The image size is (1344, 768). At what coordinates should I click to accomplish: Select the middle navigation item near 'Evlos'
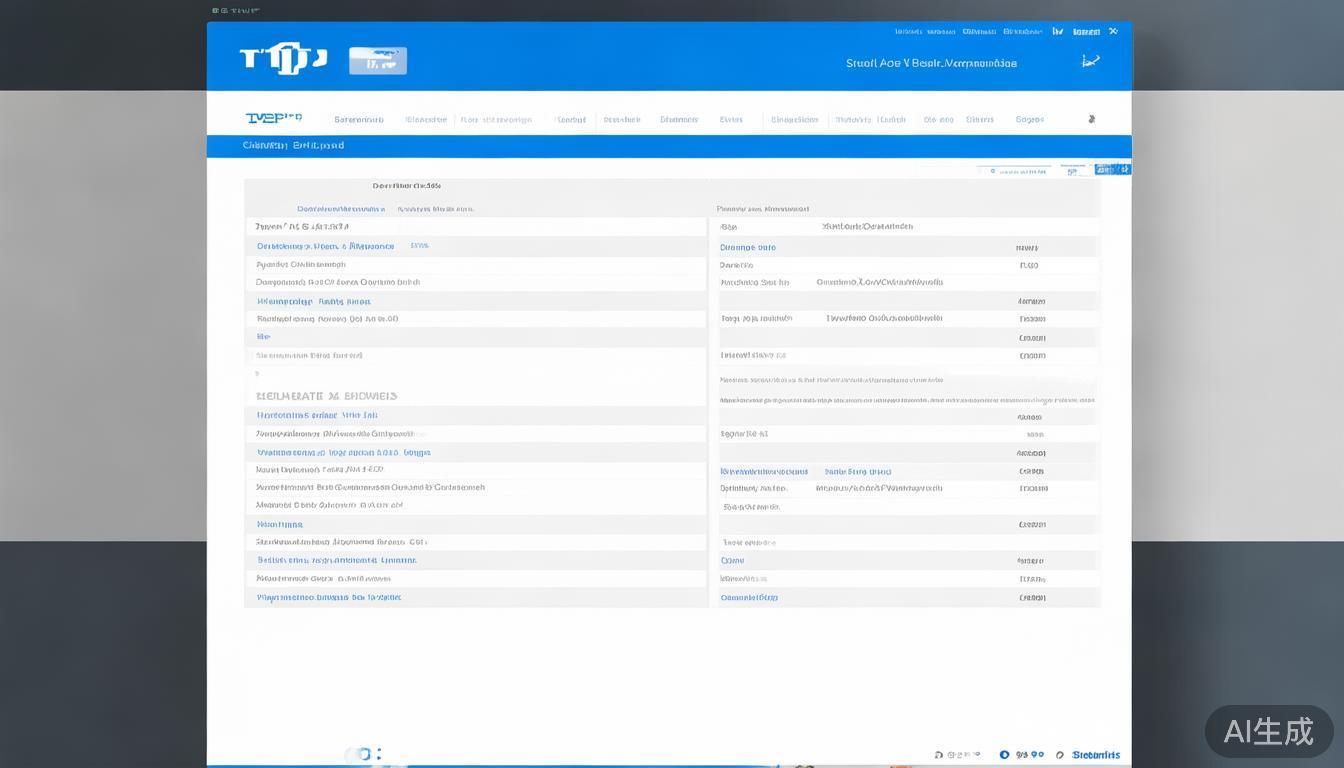point(731,119)
